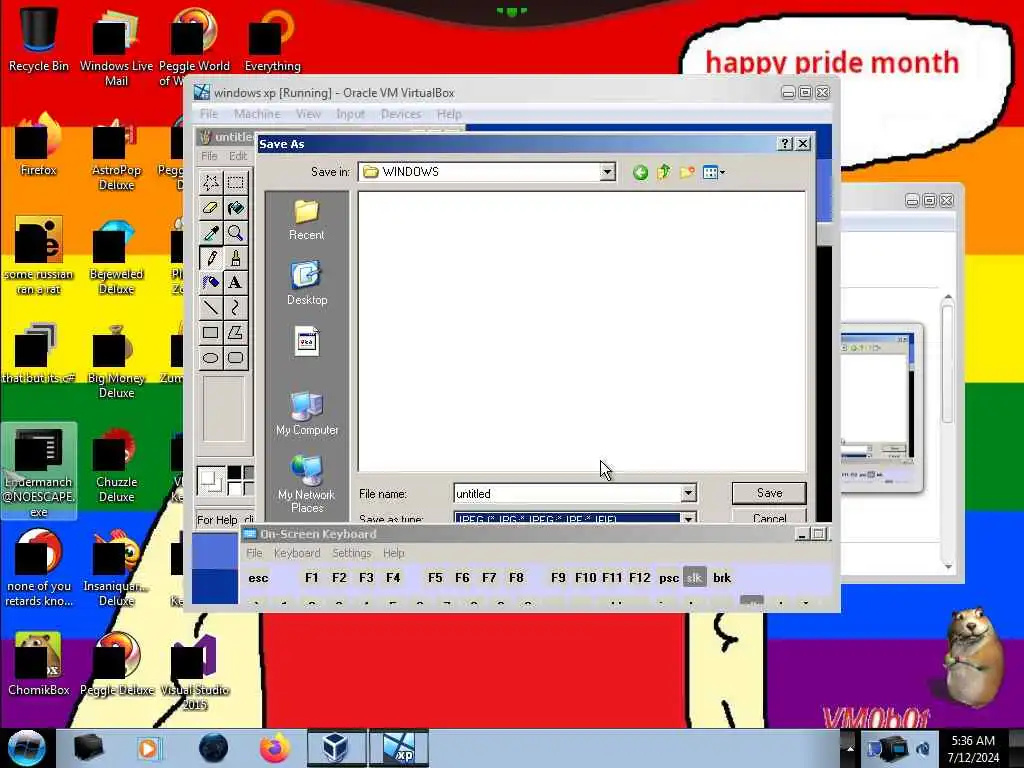Screen dimensions: 1024x768
Task: Open VirtualBox Help menu
Action: coord(449,114)
